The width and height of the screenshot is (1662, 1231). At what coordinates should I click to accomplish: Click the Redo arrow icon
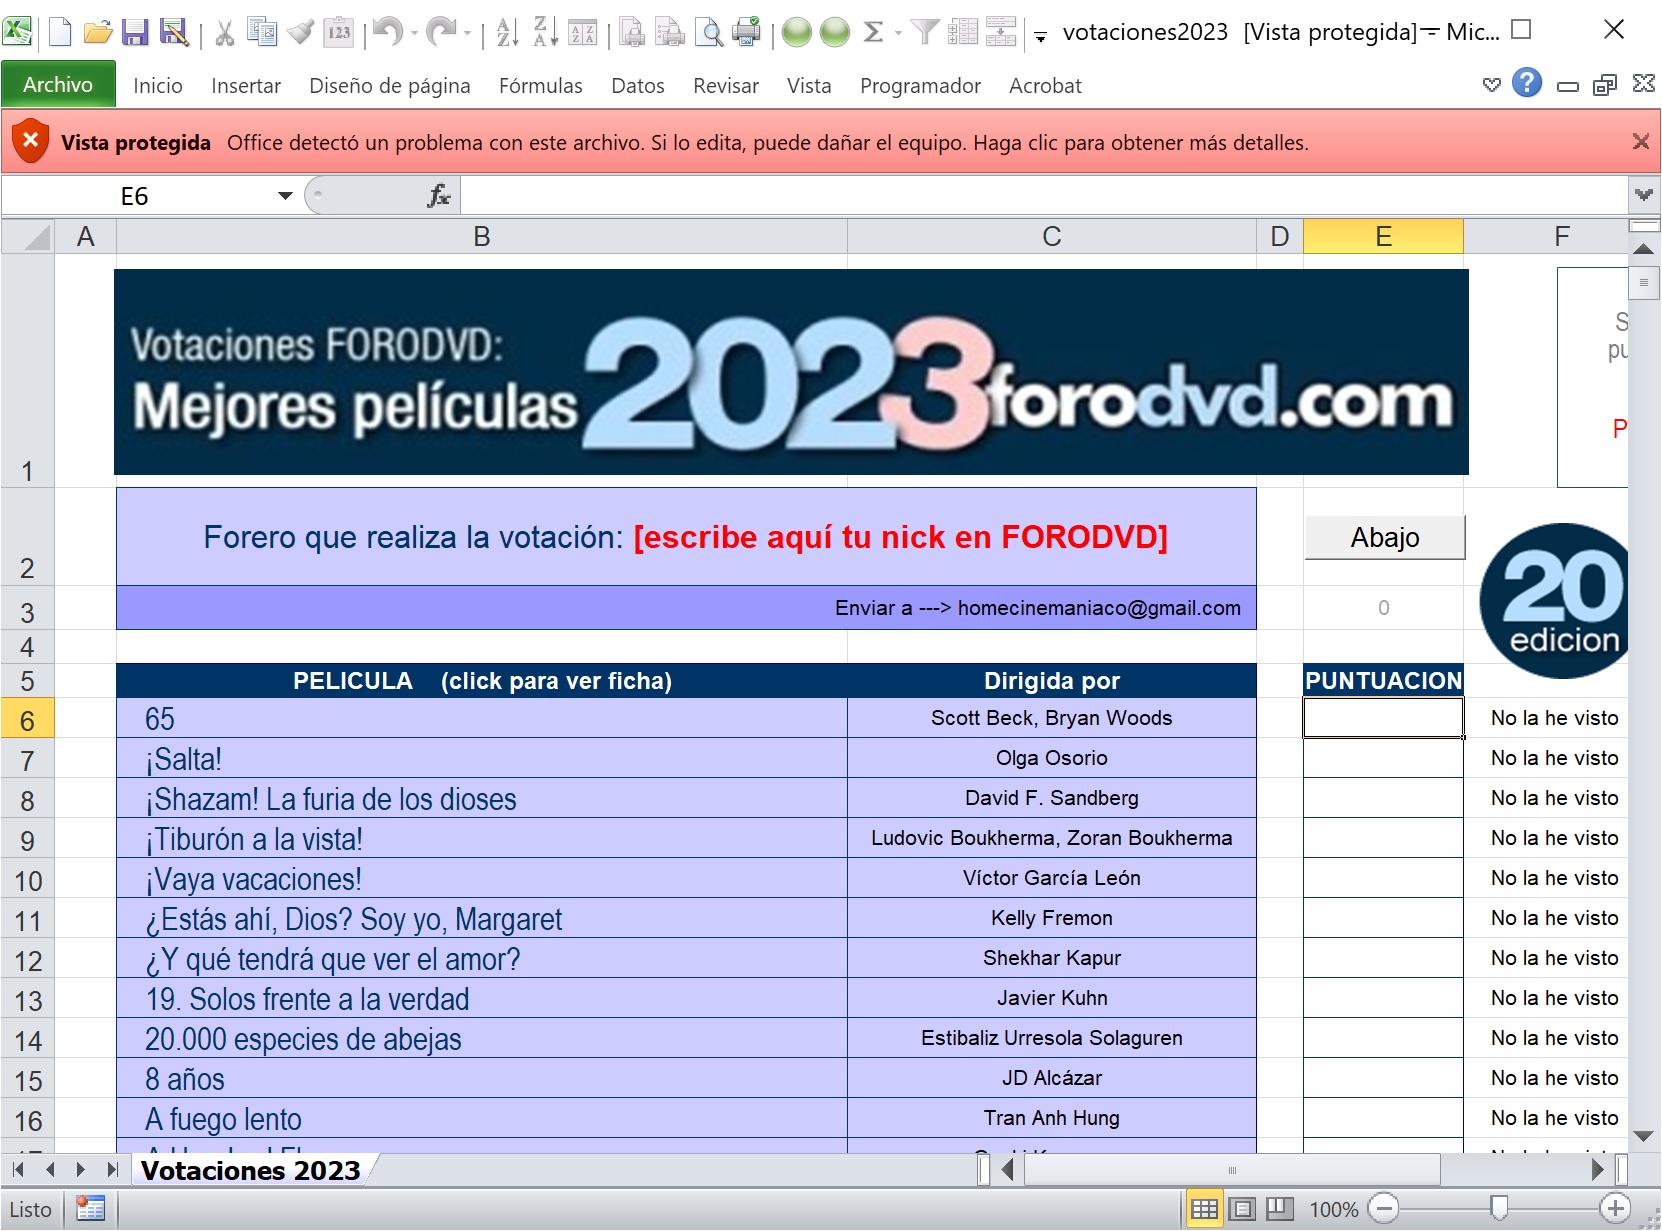(x=441, y=32)
